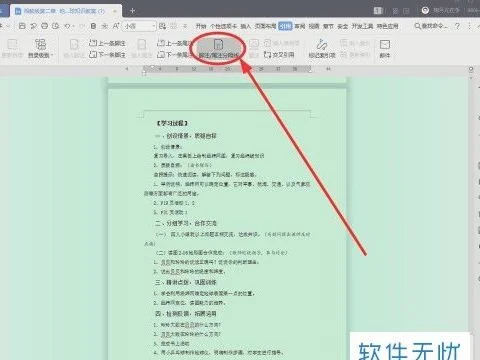480x360 pixels.
Task: Click the 插入尾注 button
Action: [142, 48]
